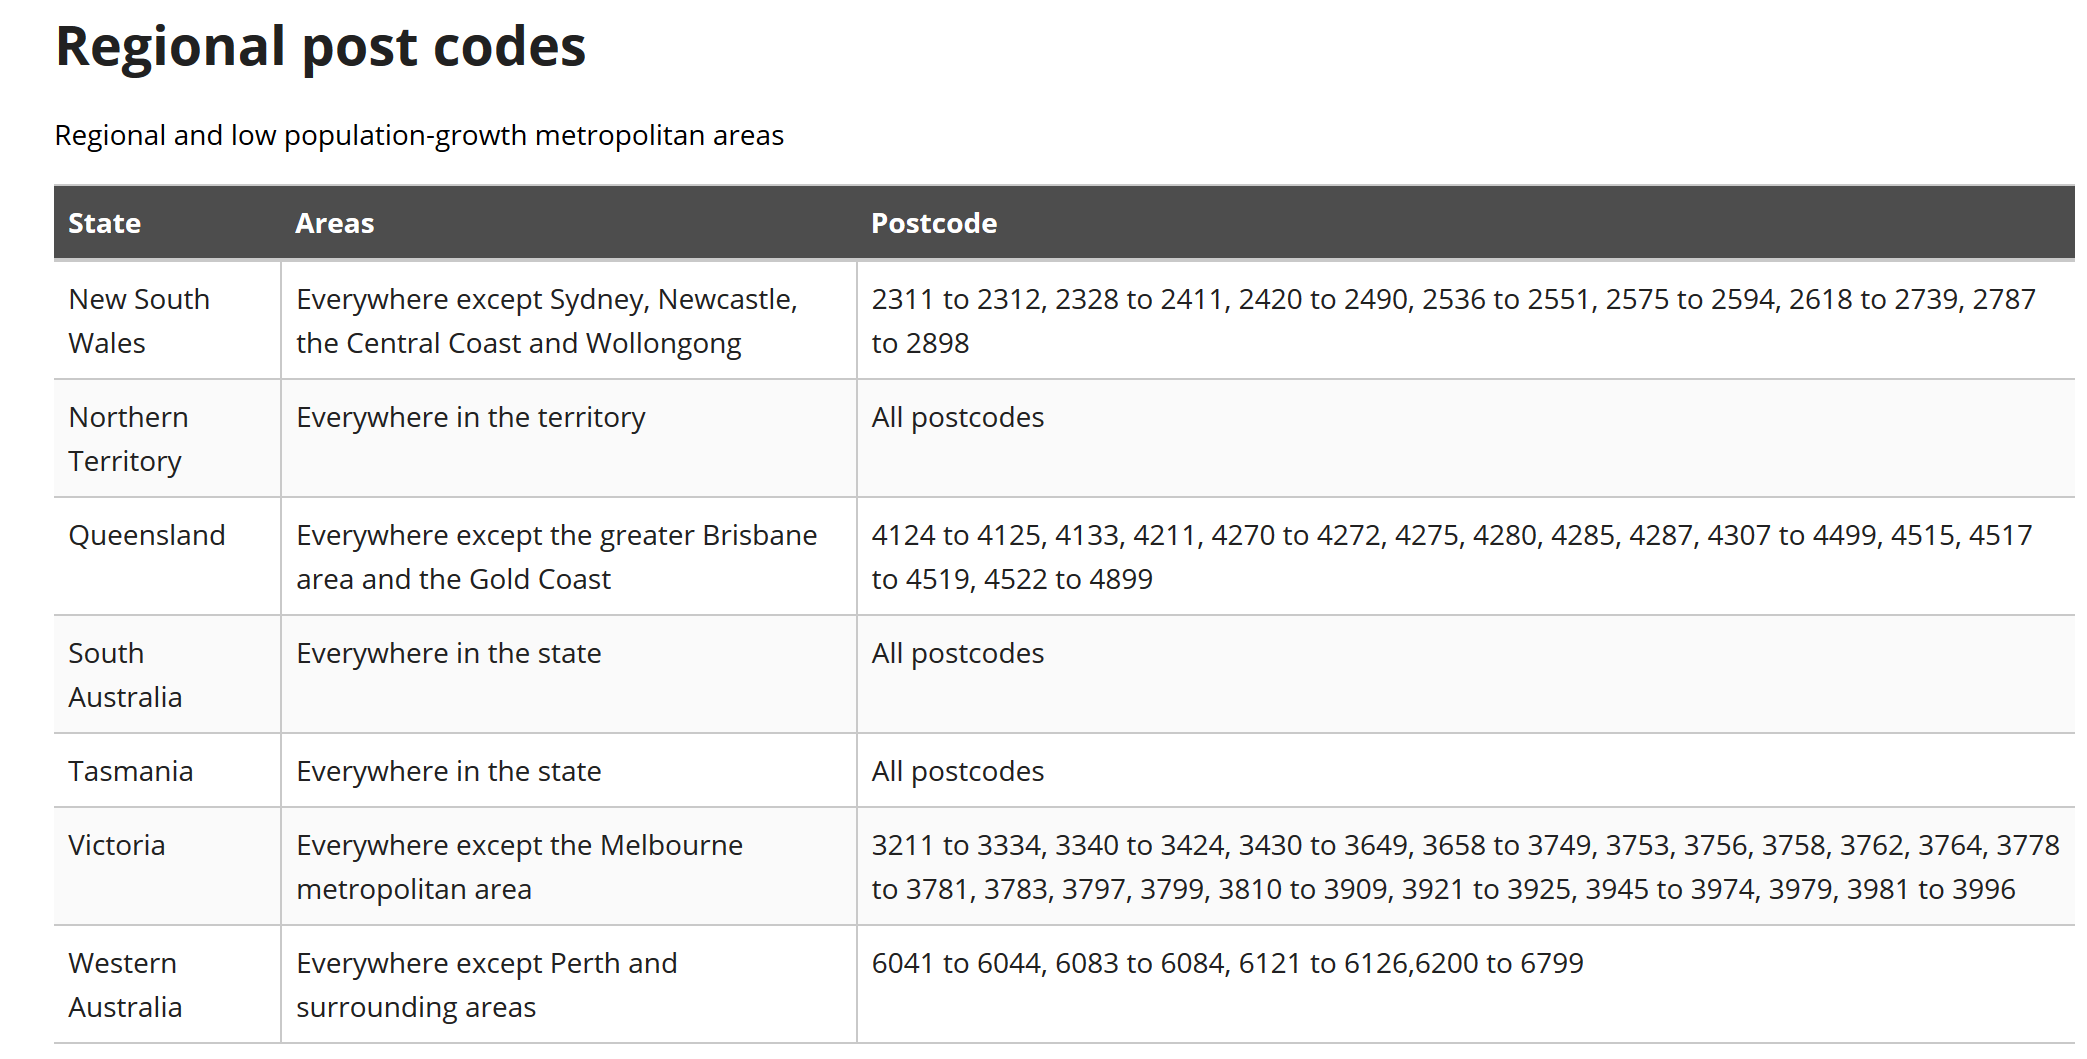This screenshot has height=1059, width=2087.
Task: Select the Queensland state cell
Action: (167, 556)
